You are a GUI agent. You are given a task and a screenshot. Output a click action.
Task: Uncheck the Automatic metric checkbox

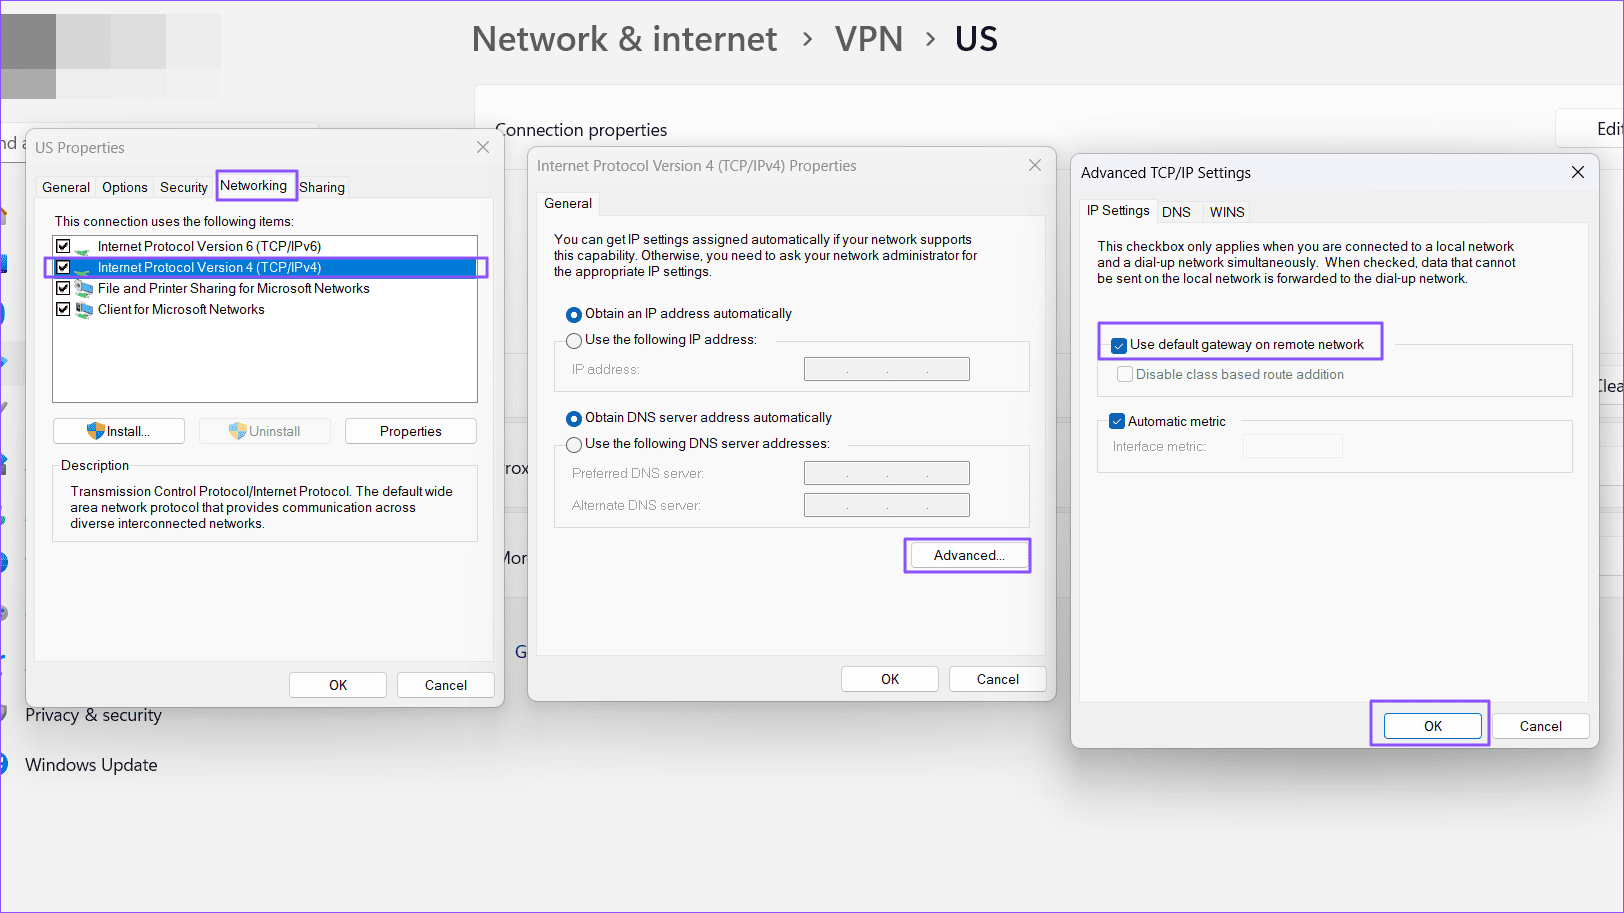(1117, 422)
